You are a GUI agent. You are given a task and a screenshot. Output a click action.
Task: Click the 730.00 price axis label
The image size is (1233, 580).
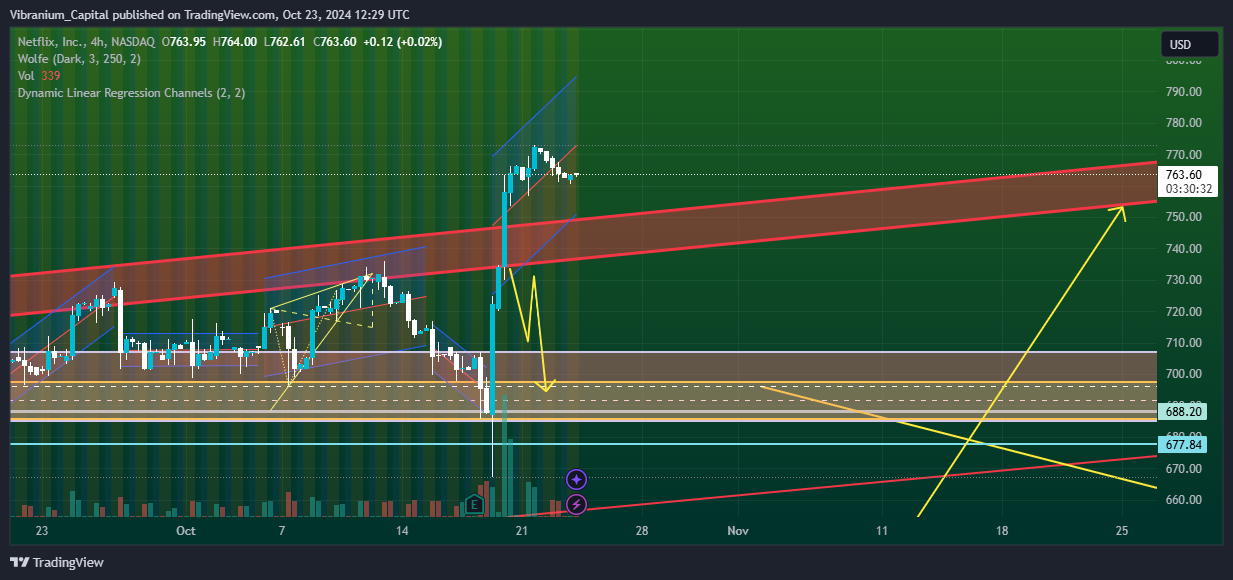(x=1183, y=280)
